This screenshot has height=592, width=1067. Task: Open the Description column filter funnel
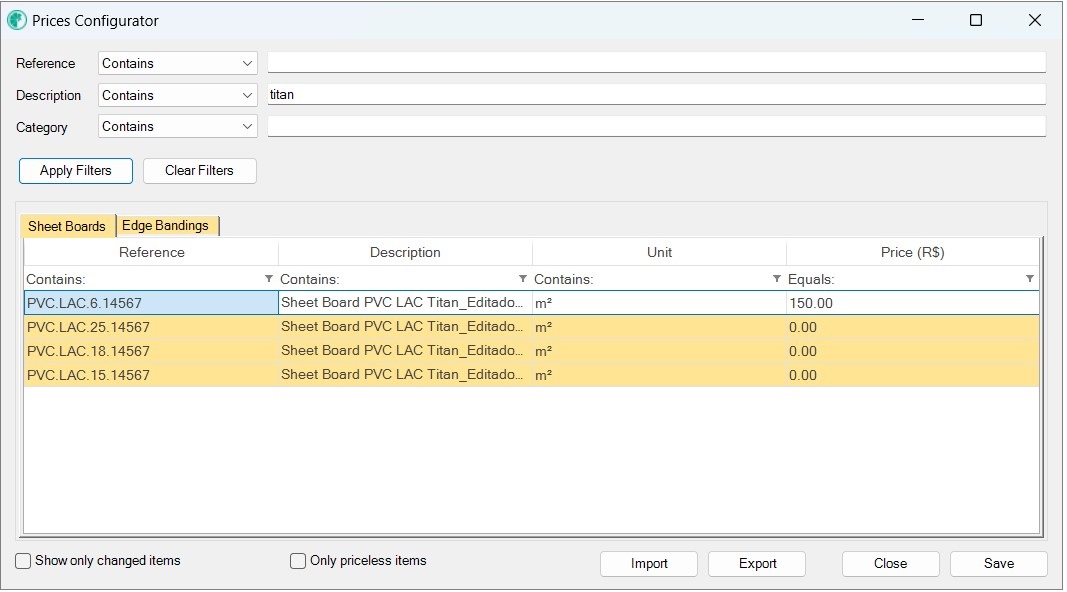pyautogui.click(x=523, y=279)
